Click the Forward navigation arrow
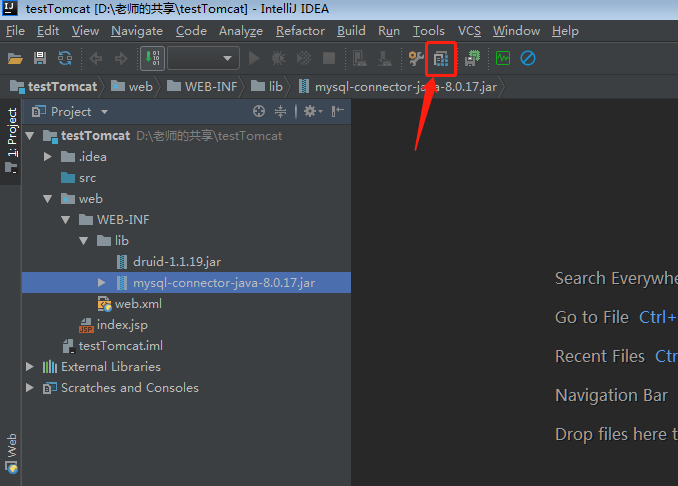 click(x=121, y=58)
